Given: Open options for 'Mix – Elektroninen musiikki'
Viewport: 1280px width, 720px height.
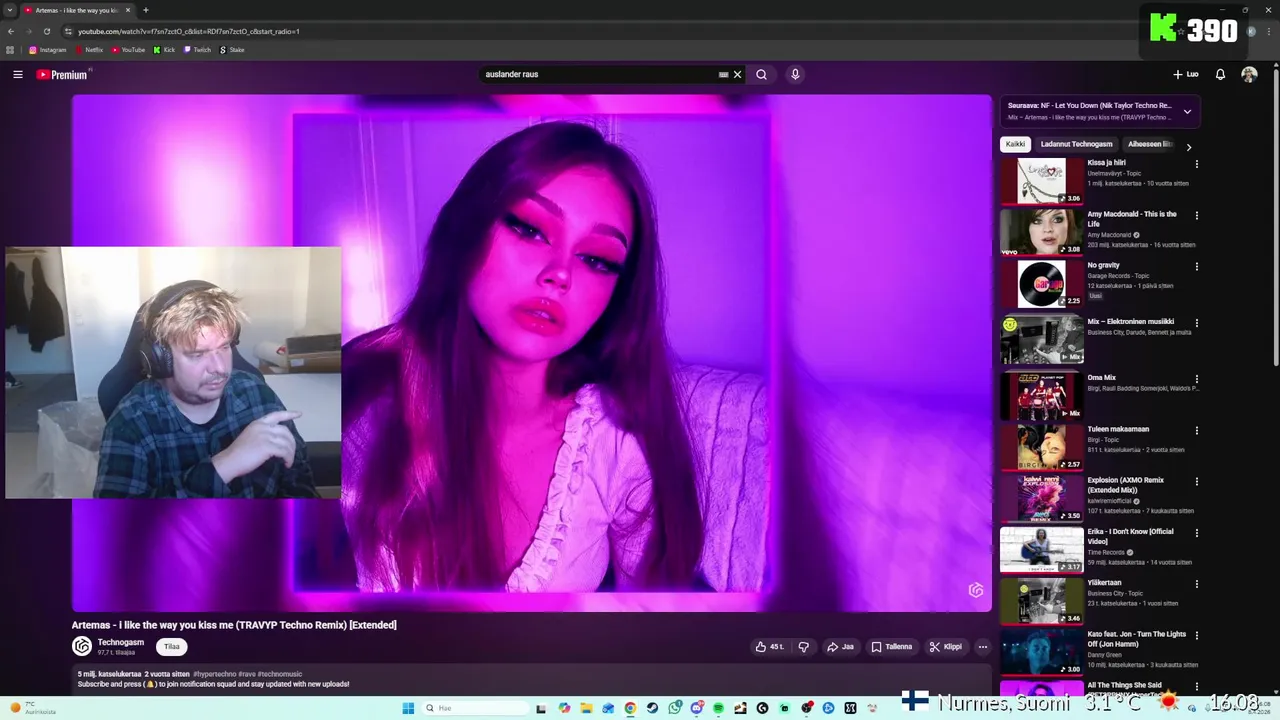Looking at the screenshot, I should (x=1196, y=323).
